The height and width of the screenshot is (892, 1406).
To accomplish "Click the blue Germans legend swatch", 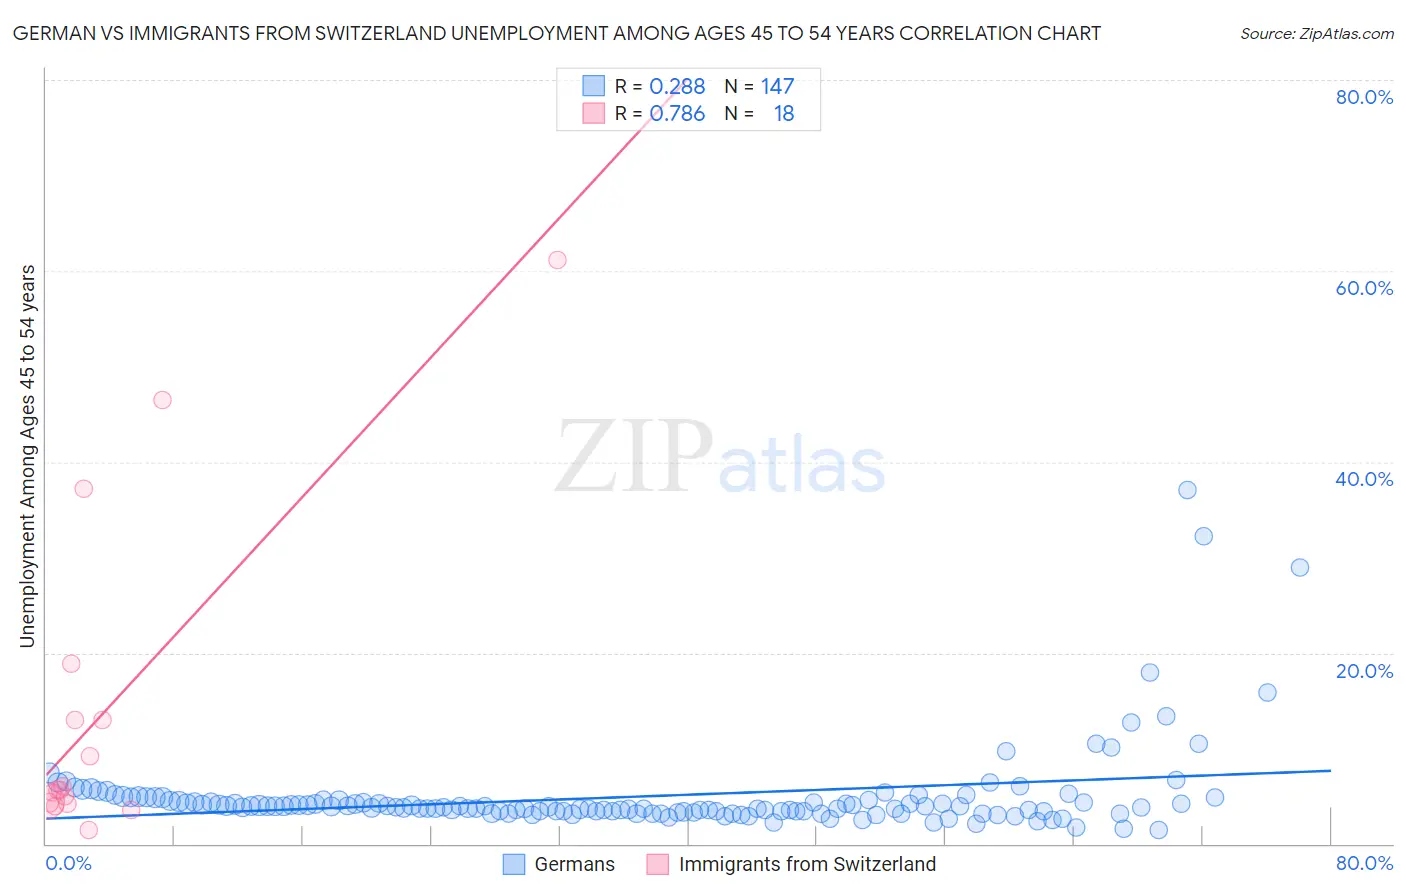I will (514, 864).
